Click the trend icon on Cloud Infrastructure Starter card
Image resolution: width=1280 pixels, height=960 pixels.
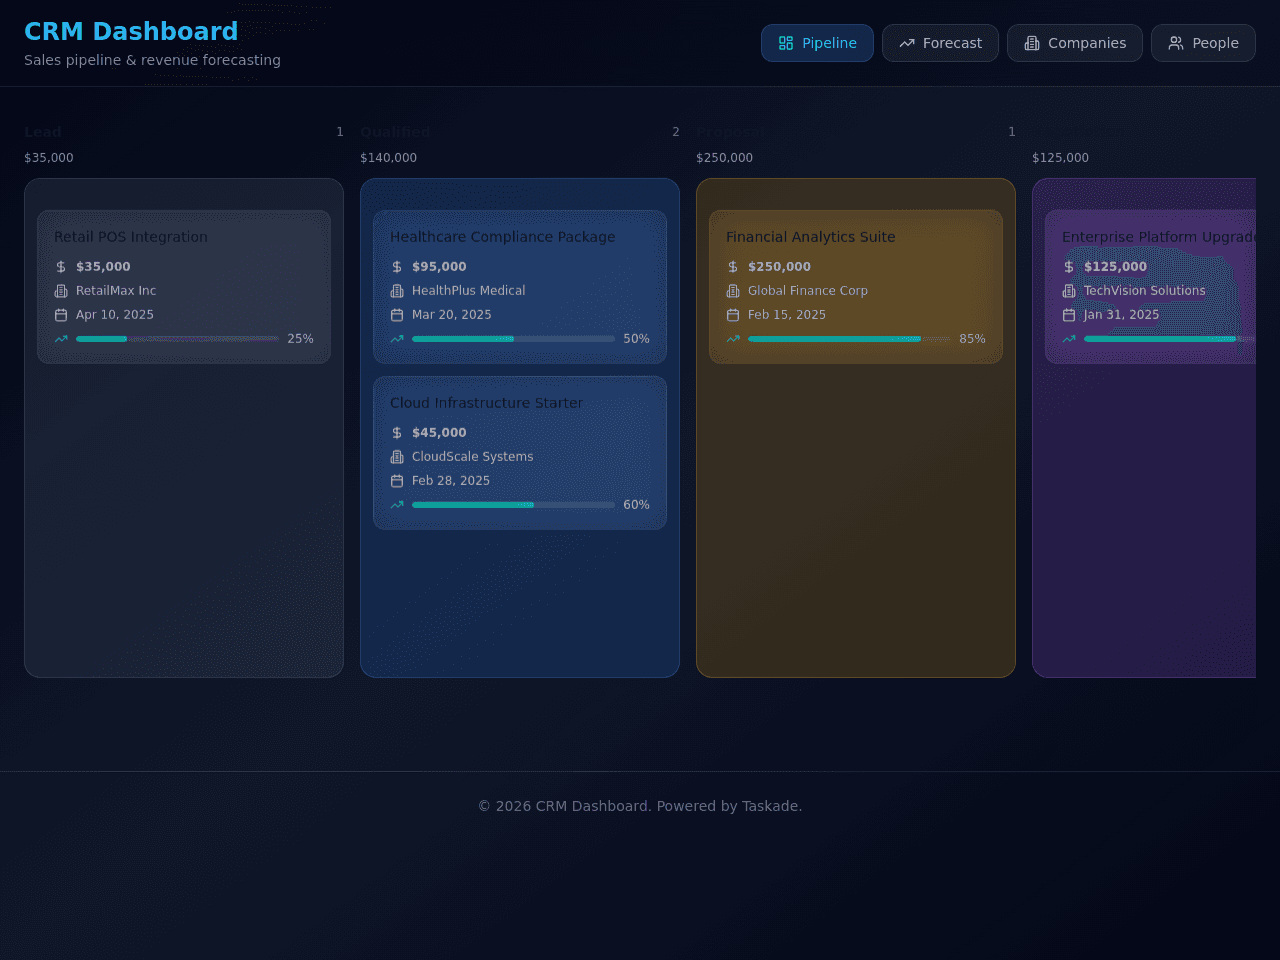pos(397,505)
